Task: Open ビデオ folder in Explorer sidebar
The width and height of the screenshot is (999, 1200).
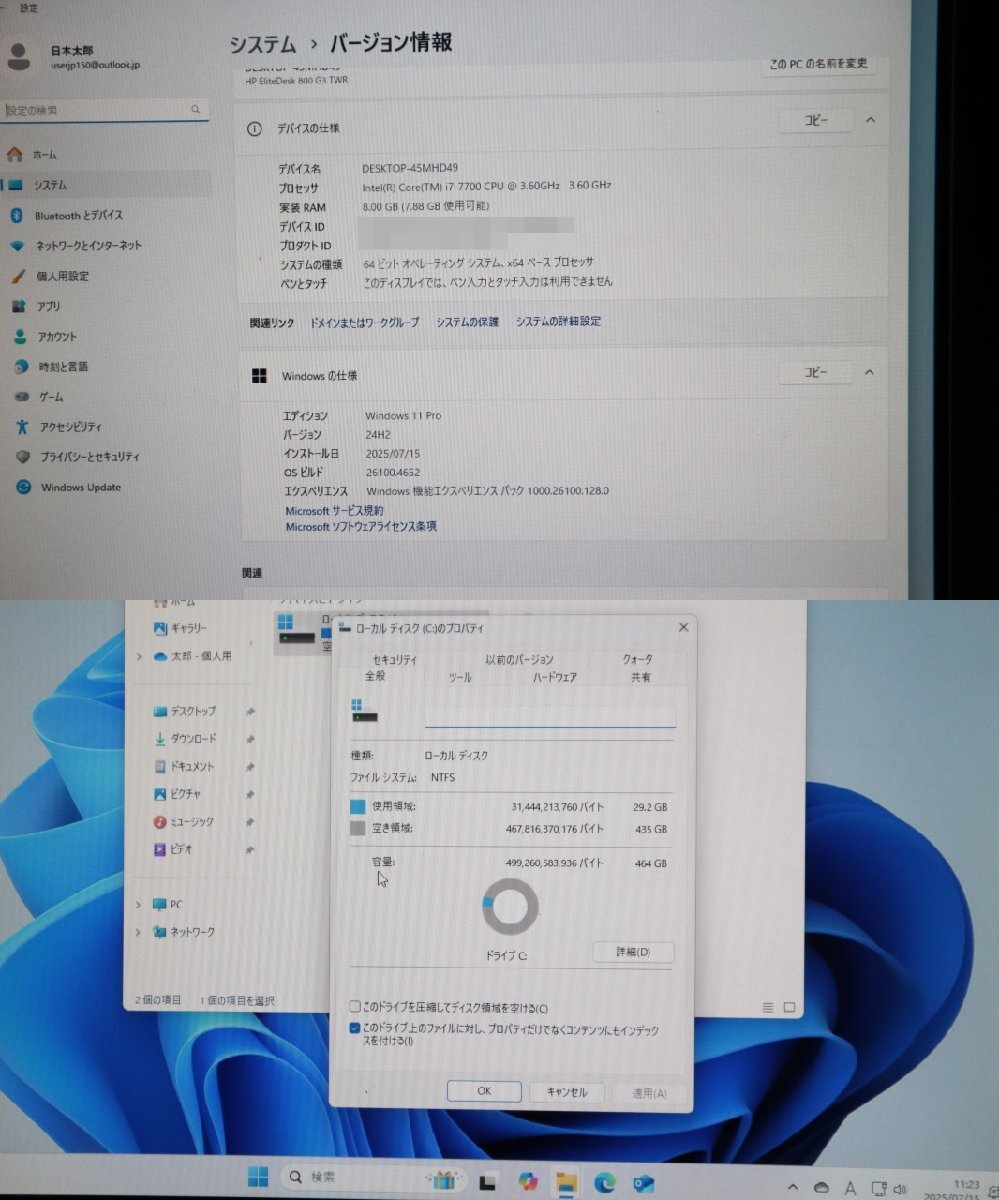Action: tap(173, 849)
